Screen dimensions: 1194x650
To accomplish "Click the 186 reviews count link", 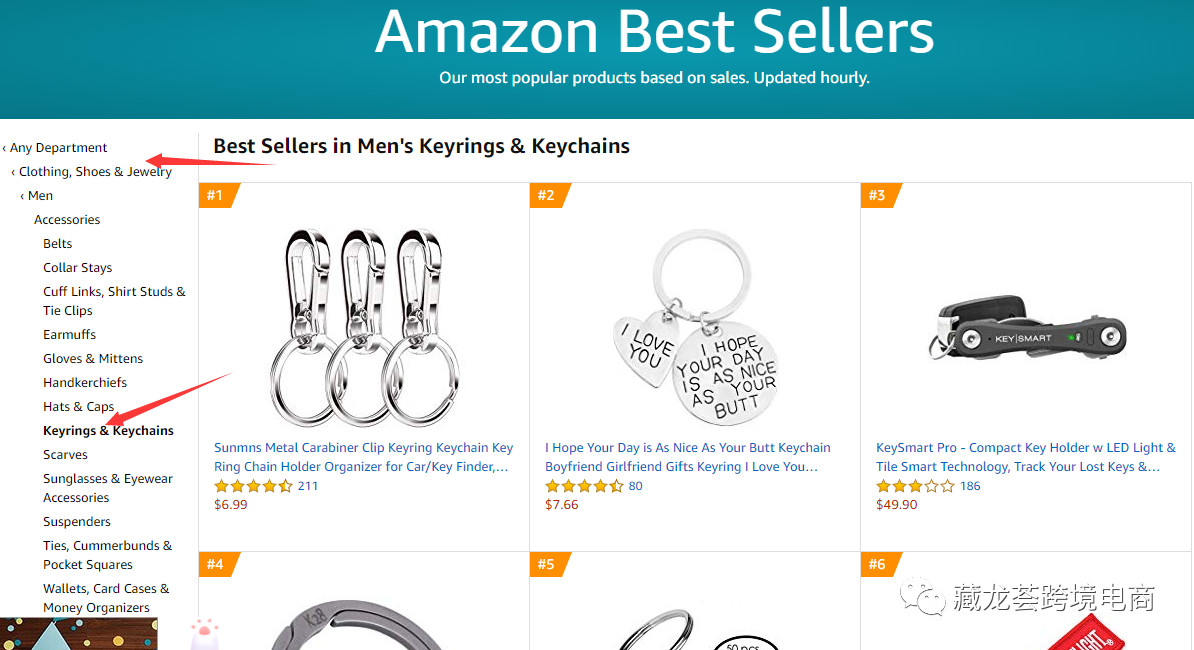I will pos(970,486).
